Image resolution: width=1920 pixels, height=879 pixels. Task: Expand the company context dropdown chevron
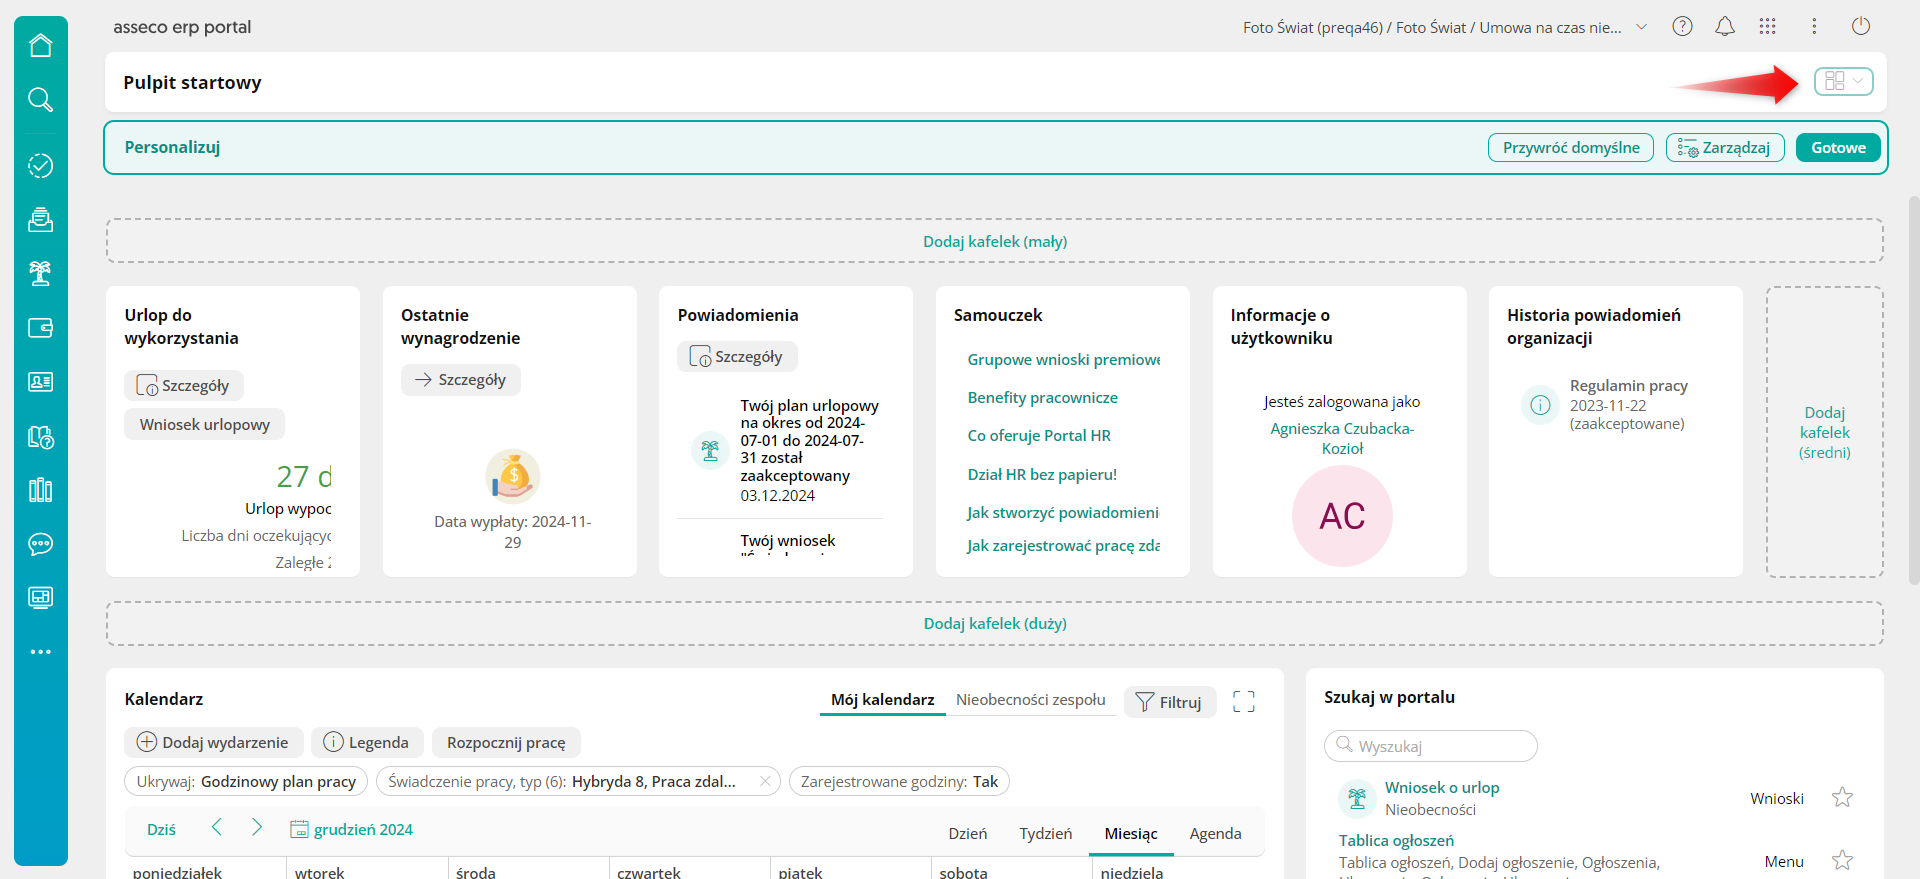pyautogui.click(x=1641, y=27)
